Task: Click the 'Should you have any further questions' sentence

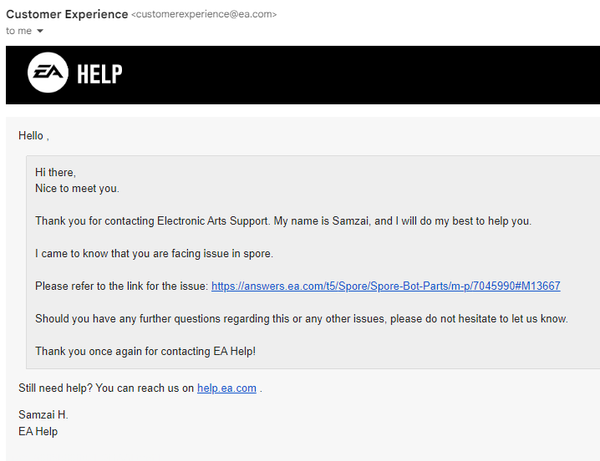Action: (x=302, y=319)
